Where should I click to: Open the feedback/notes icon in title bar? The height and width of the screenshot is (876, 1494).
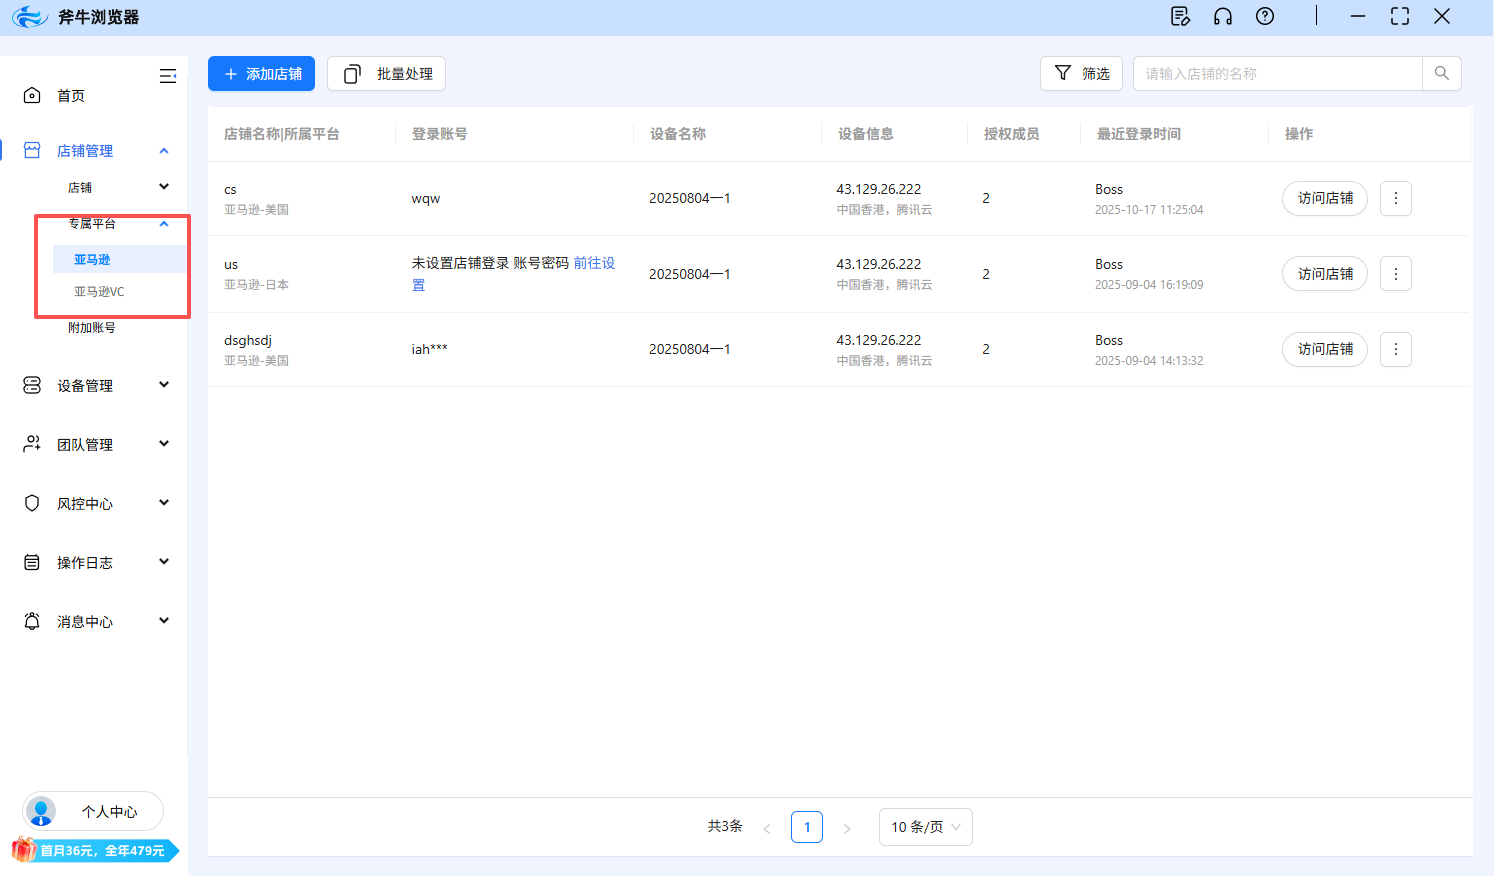click(1180, 16)
